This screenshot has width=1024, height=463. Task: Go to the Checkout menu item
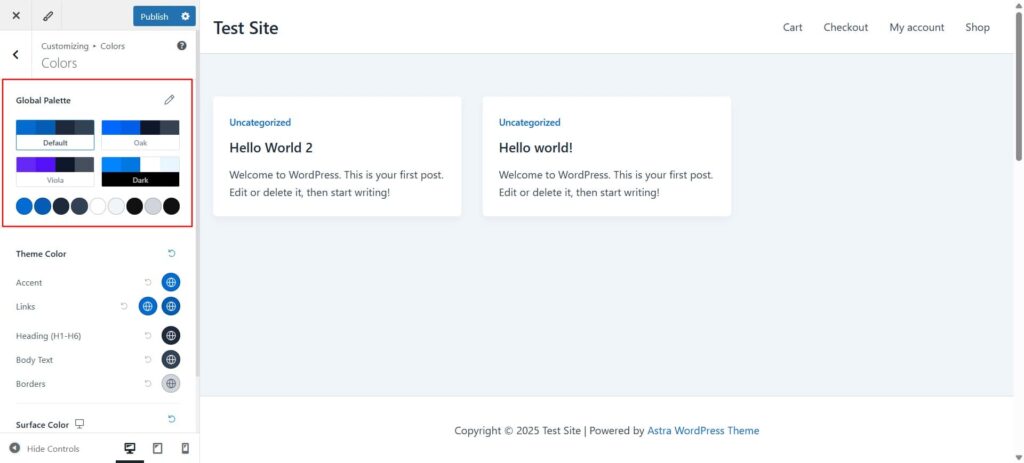pos(845,27)
